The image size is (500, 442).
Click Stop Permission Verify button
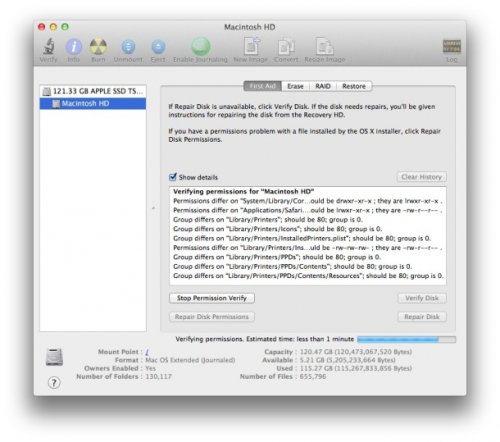212,298
